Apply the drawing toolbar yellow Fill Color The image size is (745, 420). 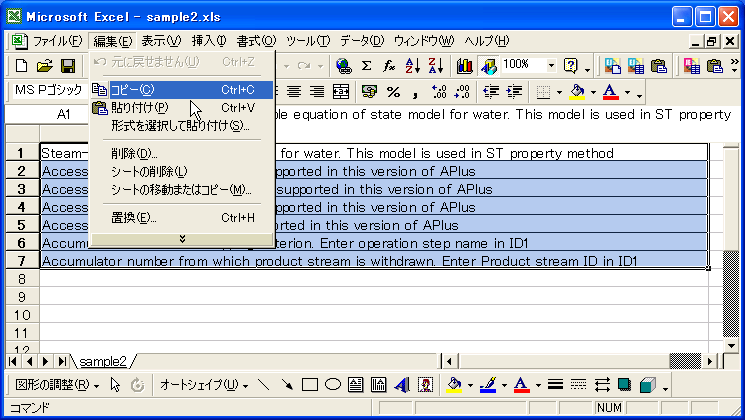coord(454,384)
